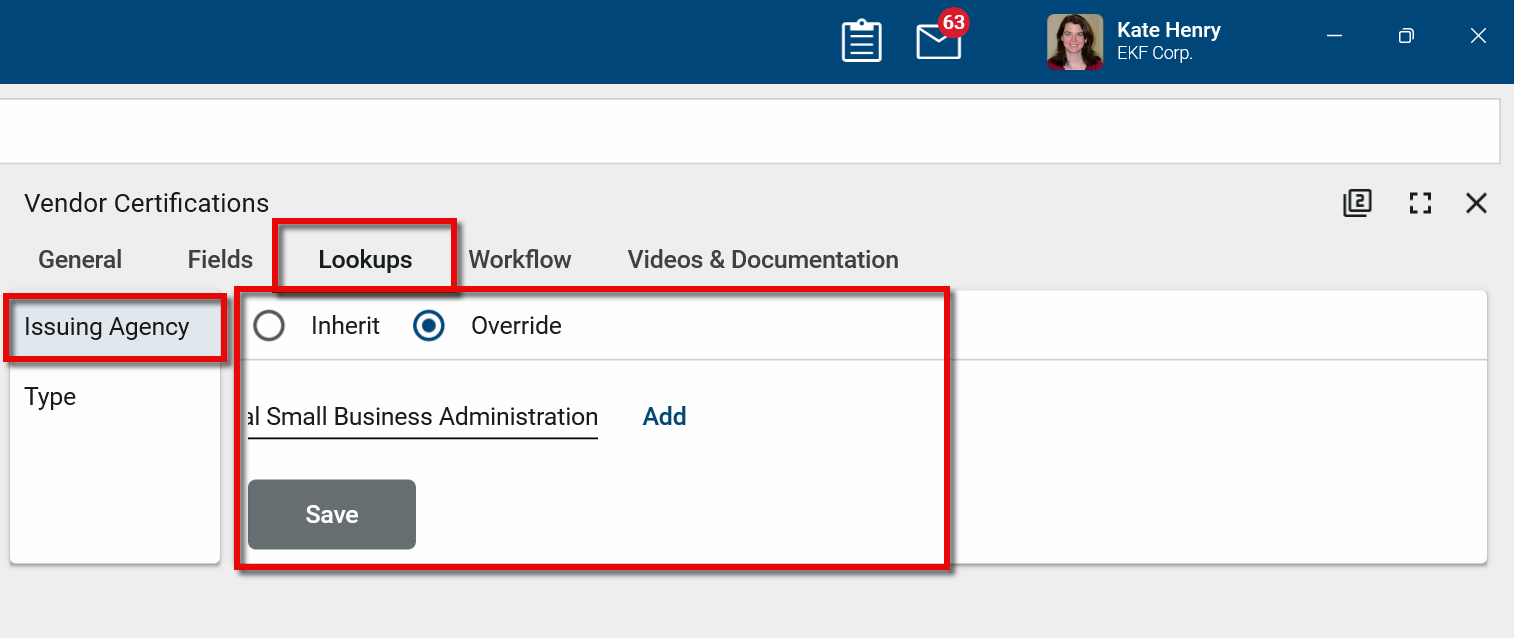The height and width of the screenshot is (638, 1514).
Task: Go to the Workflow tab
Action: pos(520,260)
